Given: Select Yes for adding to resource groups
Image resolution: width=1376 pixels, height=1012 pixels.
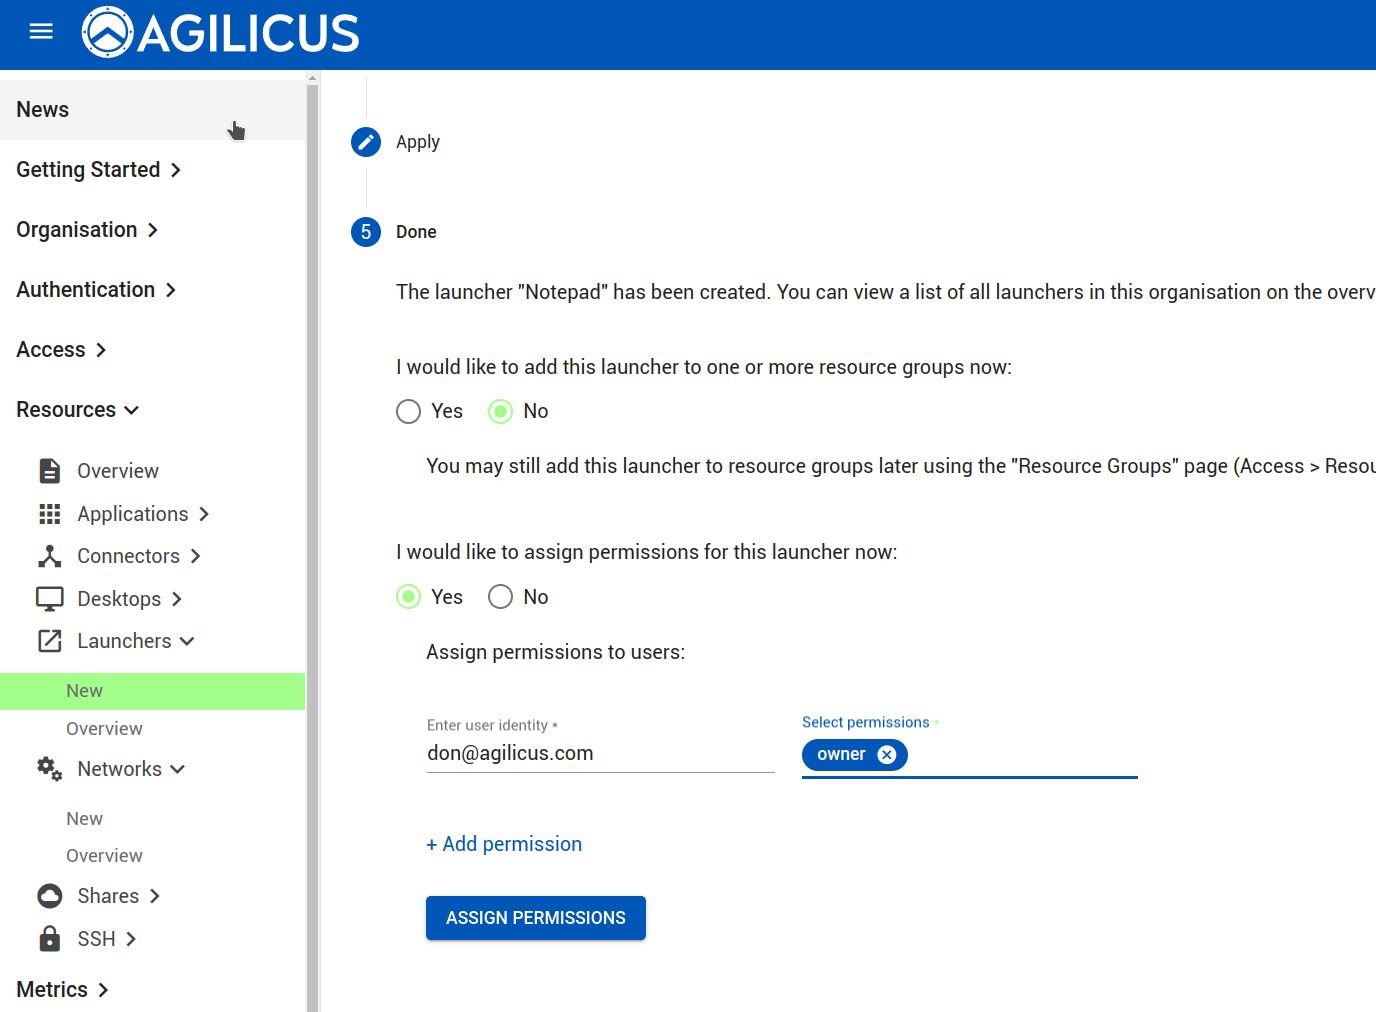Looking at the screenshot, I should point(408,412).
